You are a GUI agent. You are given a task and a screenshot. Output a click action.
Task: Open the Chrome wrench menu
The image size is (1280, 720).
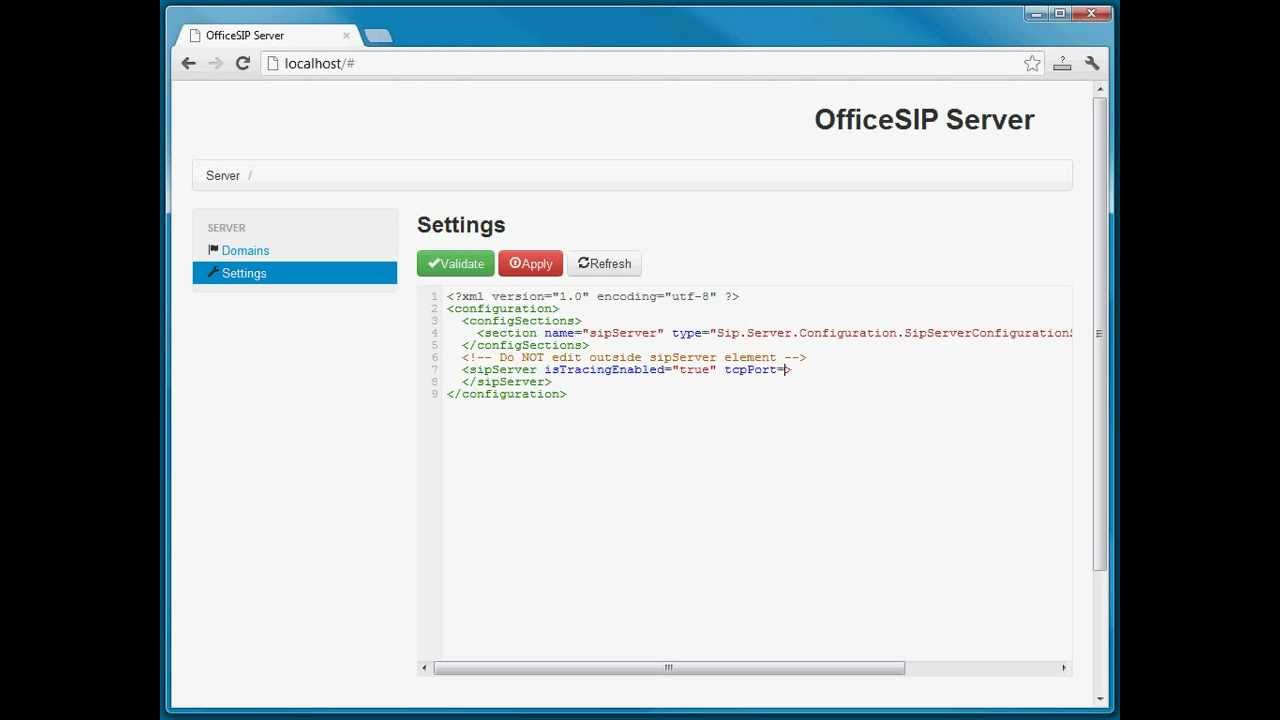click(1092, 63)
